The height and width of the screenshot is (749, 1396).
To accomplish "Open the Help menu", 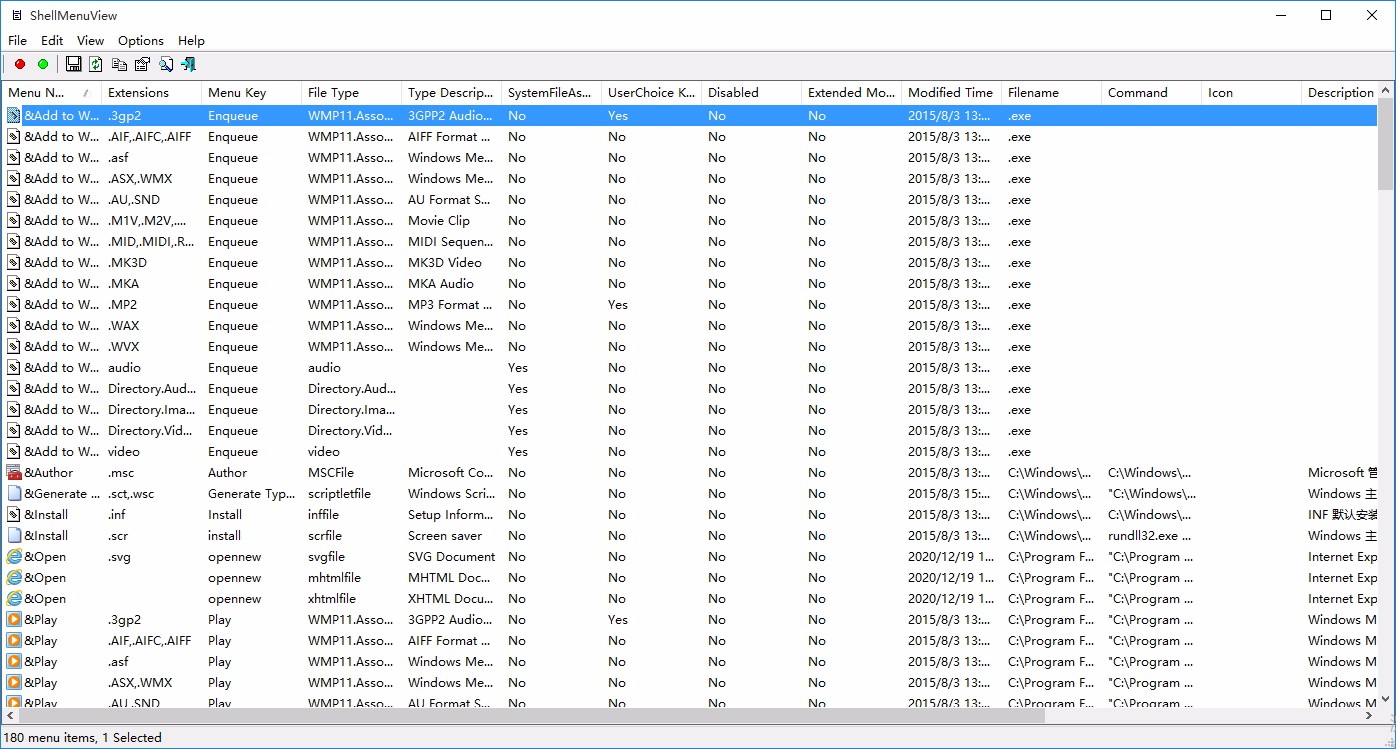I will pos(191,40).
